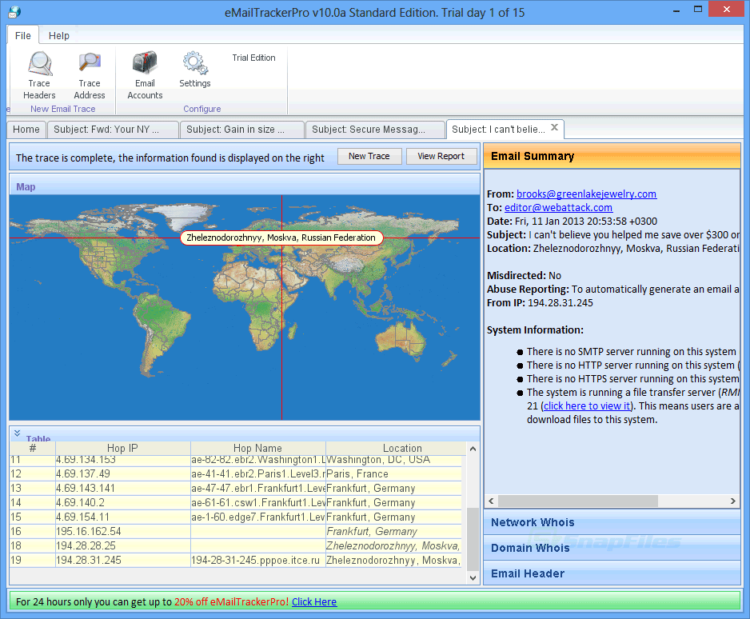Click the View Report button
Screen dimensions: 750x619
[441, 156]
